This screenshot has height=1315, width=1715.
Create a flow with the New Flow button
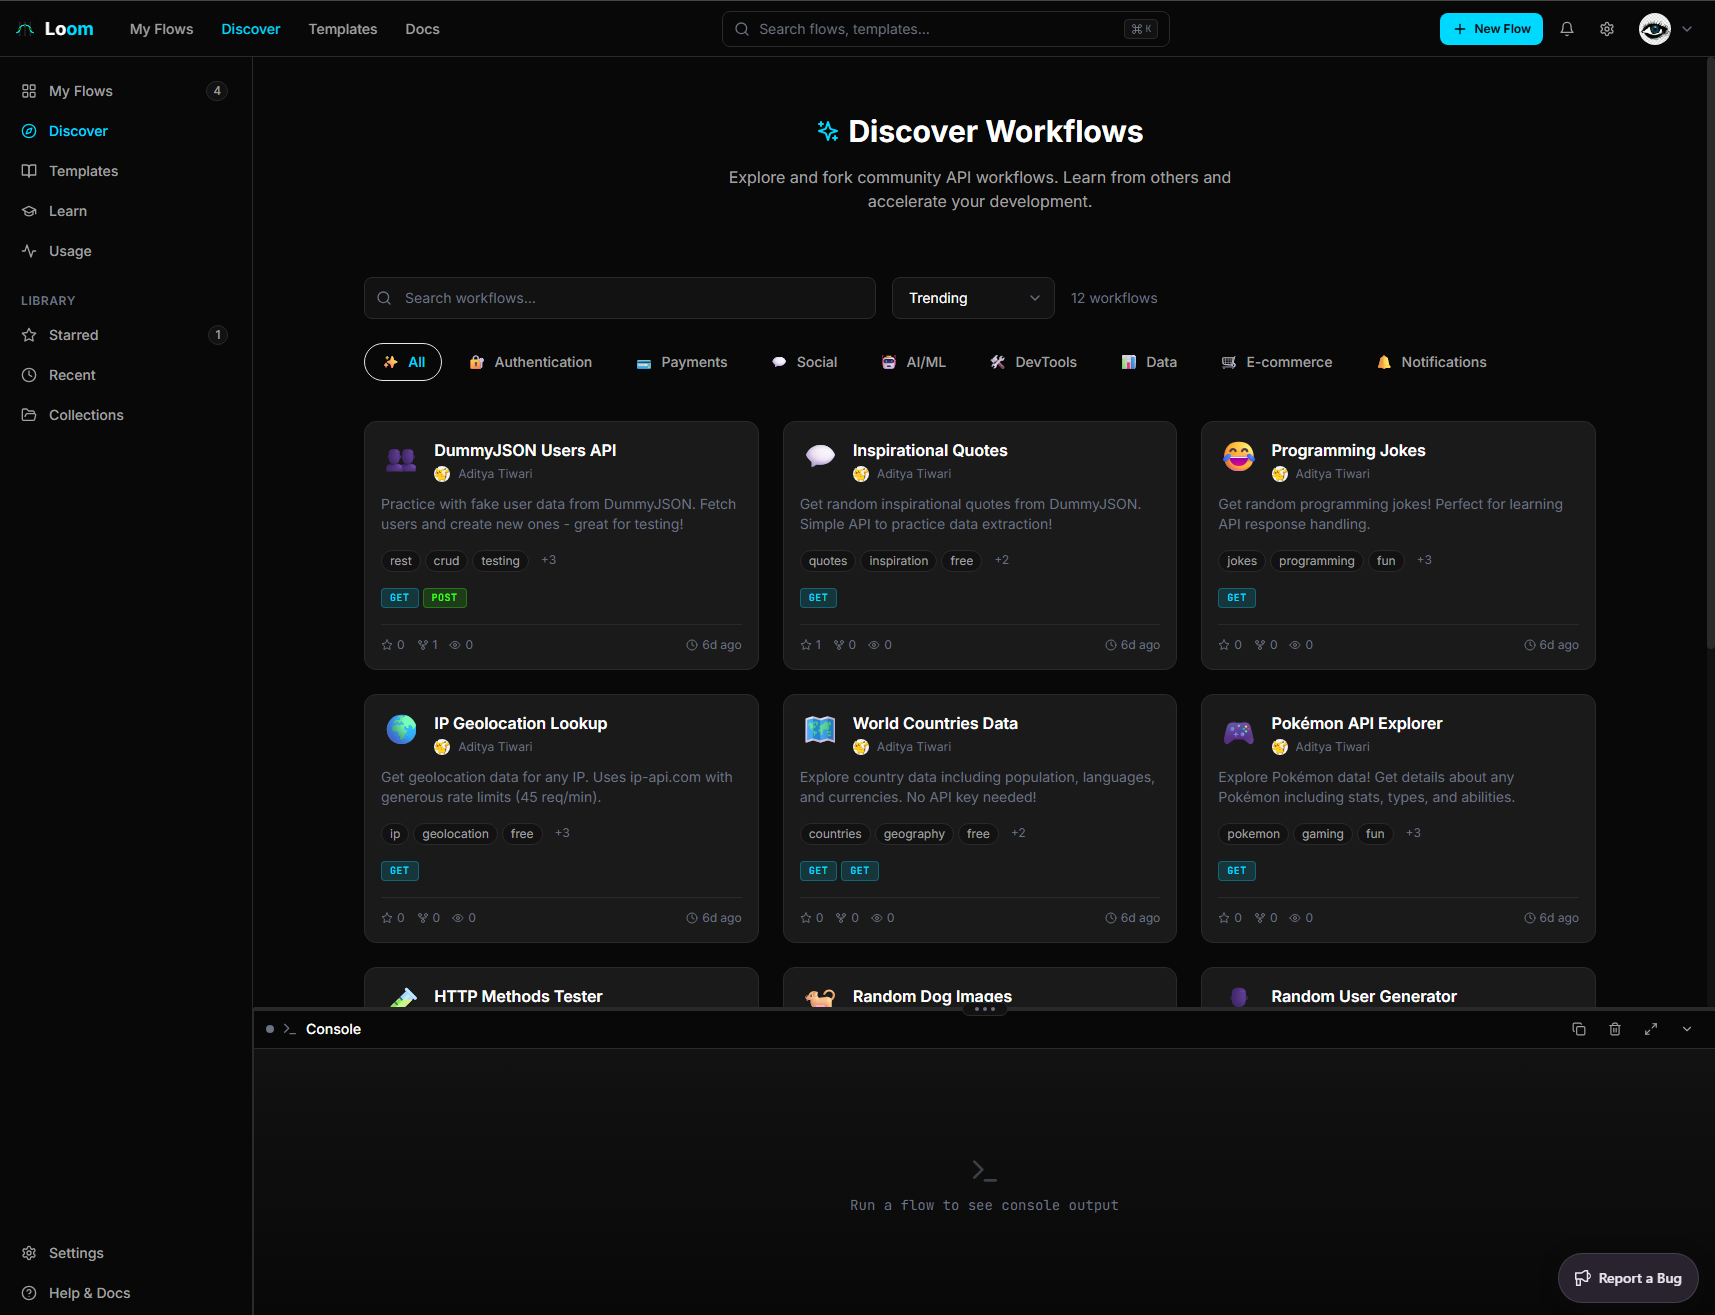point(1491,28)
